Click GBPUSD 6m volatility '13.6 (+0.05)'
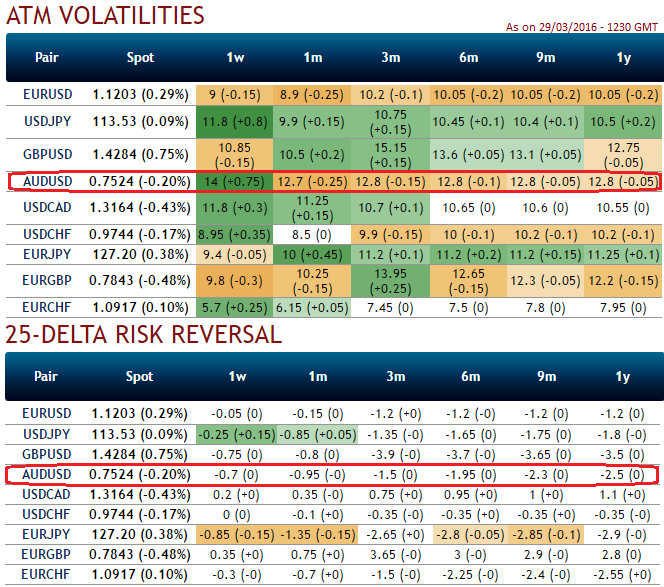664x587 pixels. [468, 155]
